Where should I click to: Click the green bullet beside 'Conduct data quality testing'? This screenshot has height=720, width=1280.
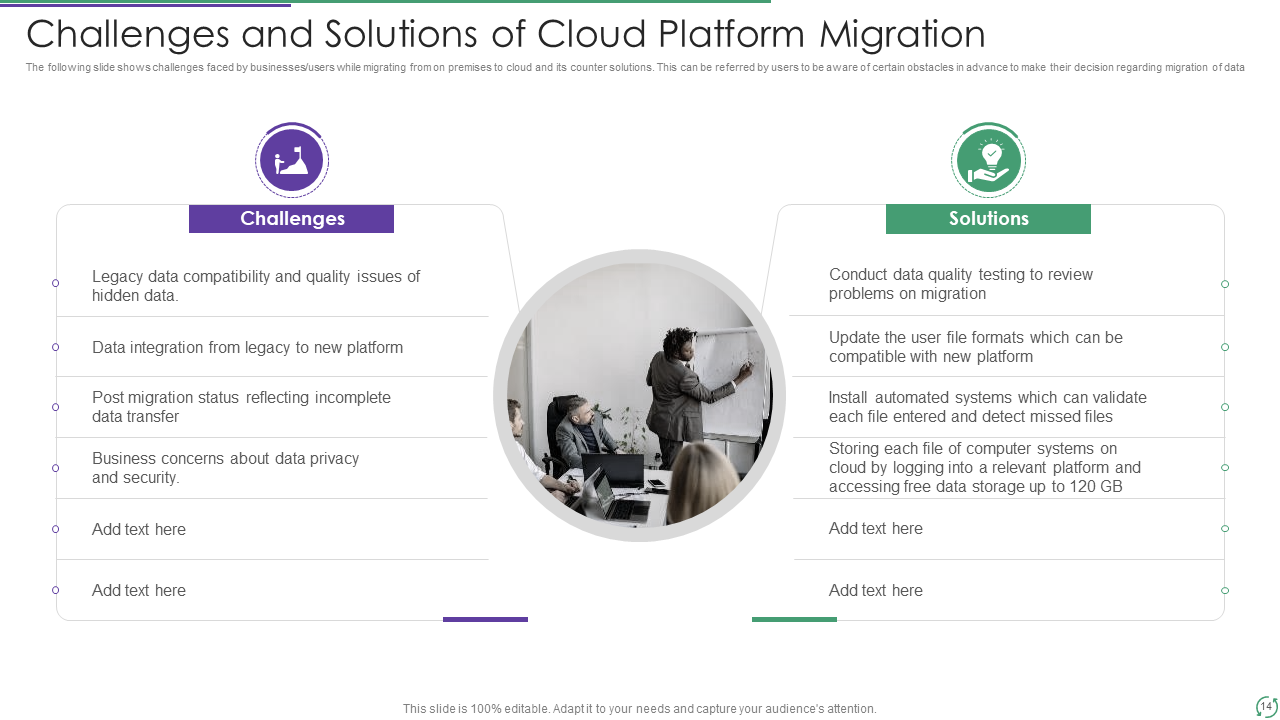pyautogui.click(x=1225, y=284)
